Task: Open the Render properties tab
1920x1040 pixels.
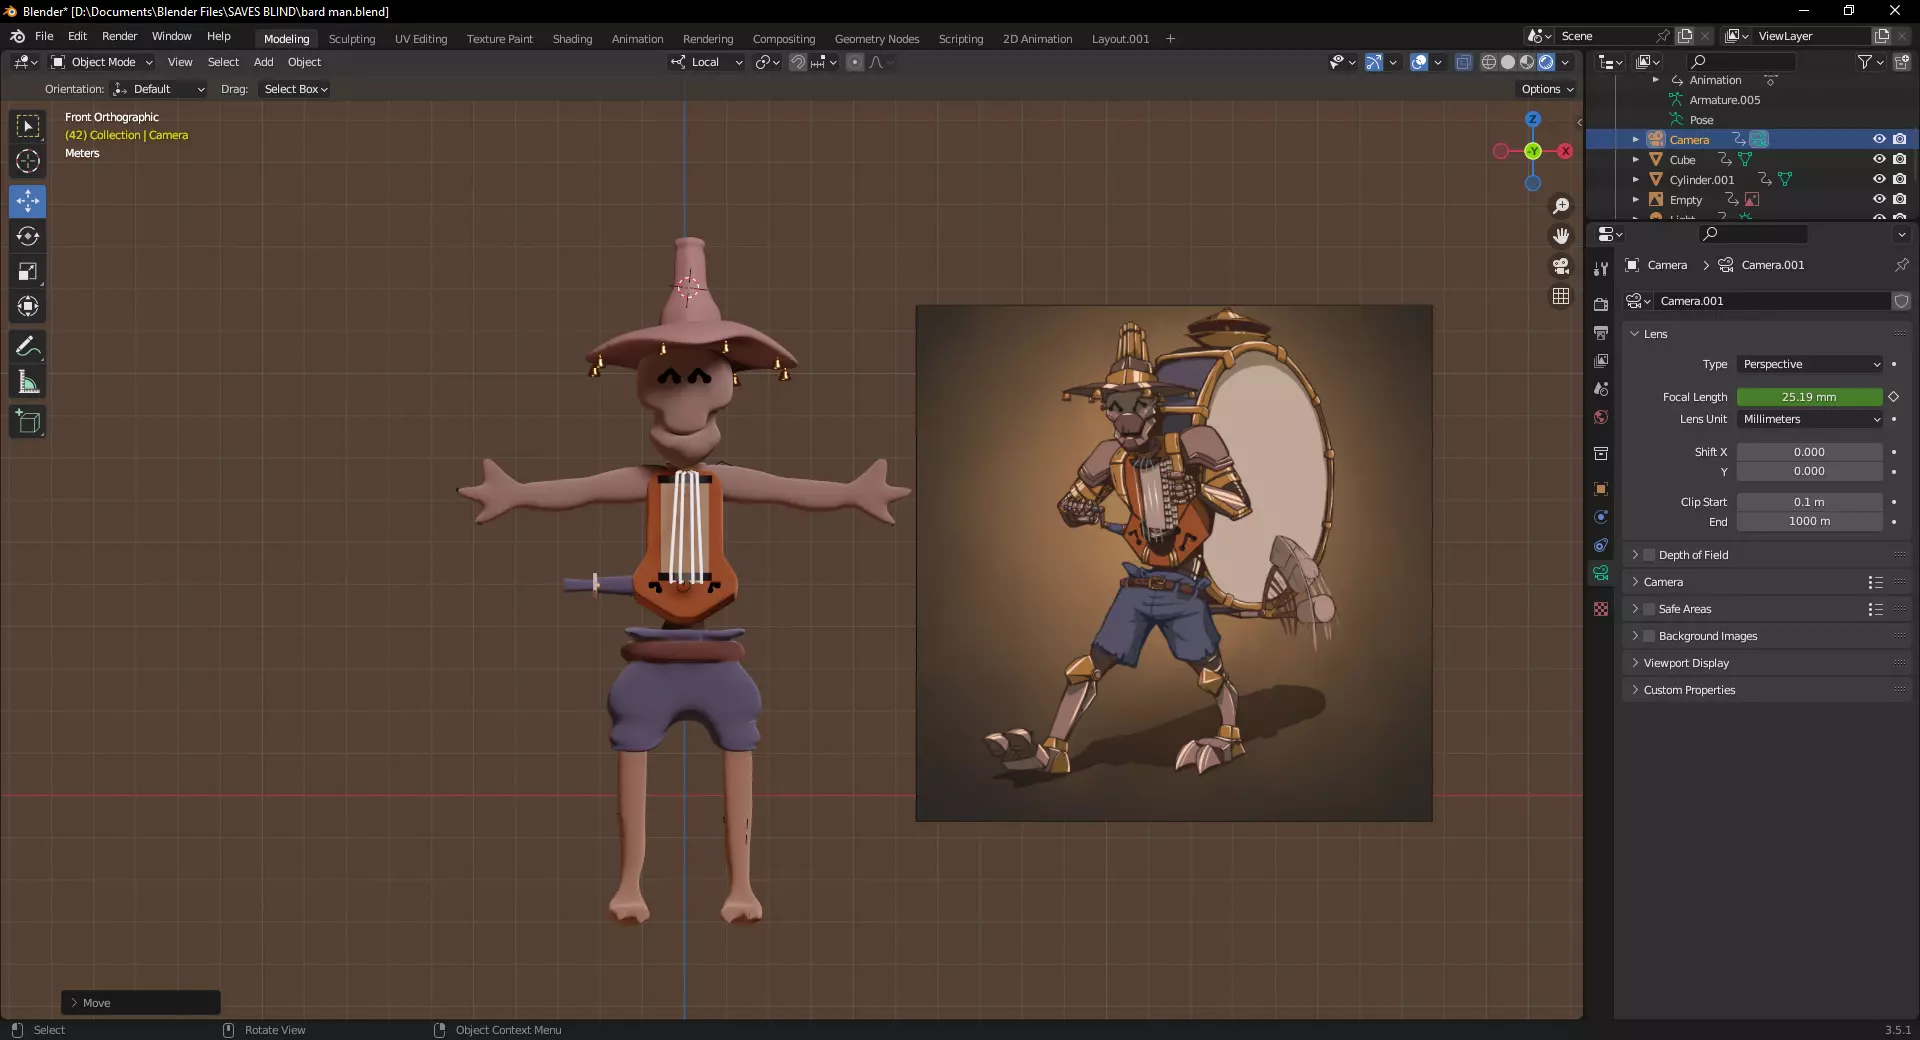Action: (x=1601, y=304)
